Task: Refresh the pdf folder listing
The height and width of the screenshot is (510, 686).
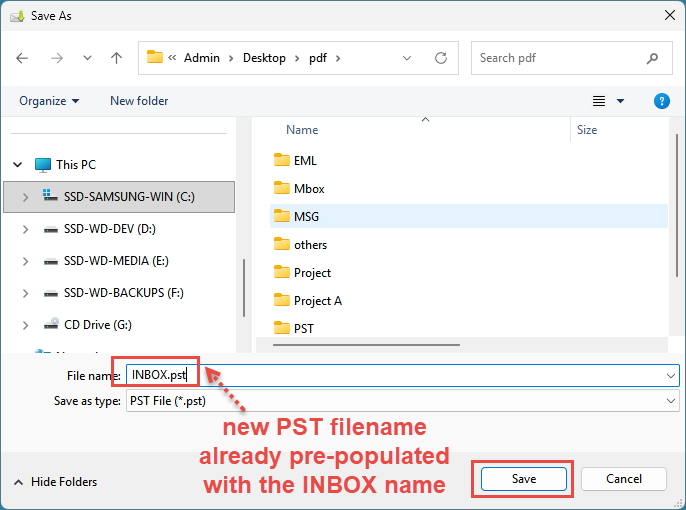Action: tap(441, 58)
